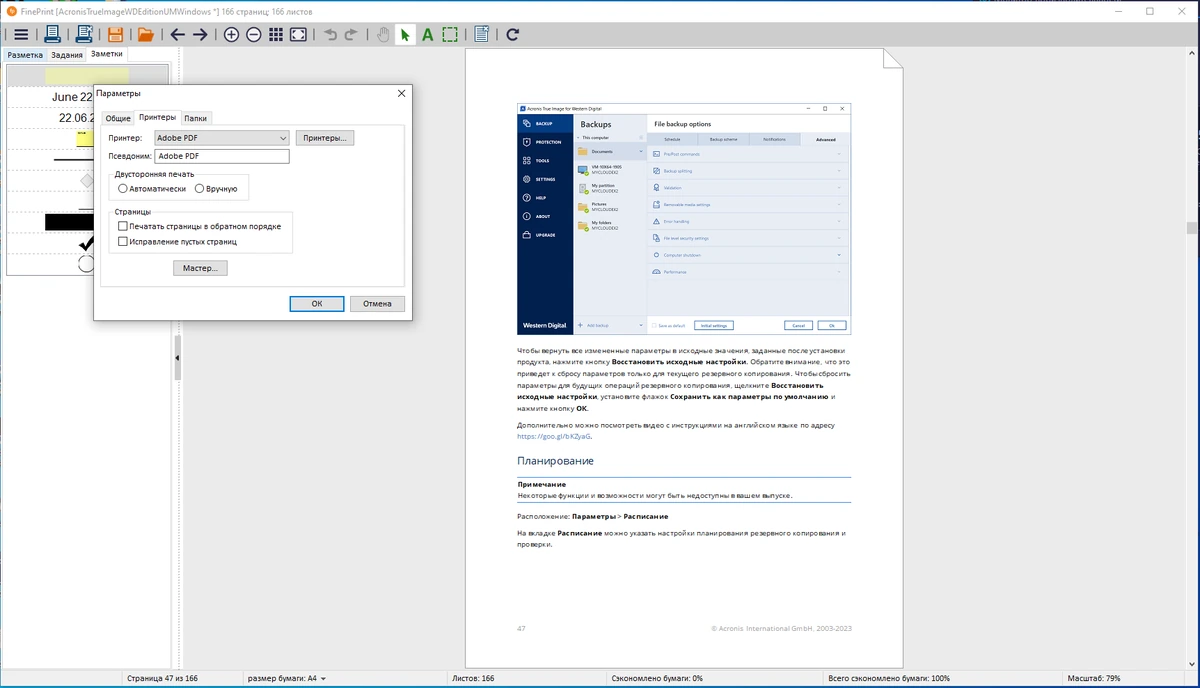The height and width of the screenshot is (688, 1200).
Task: Click in the Псевдоним text field
Action: [x=222, y=156]
